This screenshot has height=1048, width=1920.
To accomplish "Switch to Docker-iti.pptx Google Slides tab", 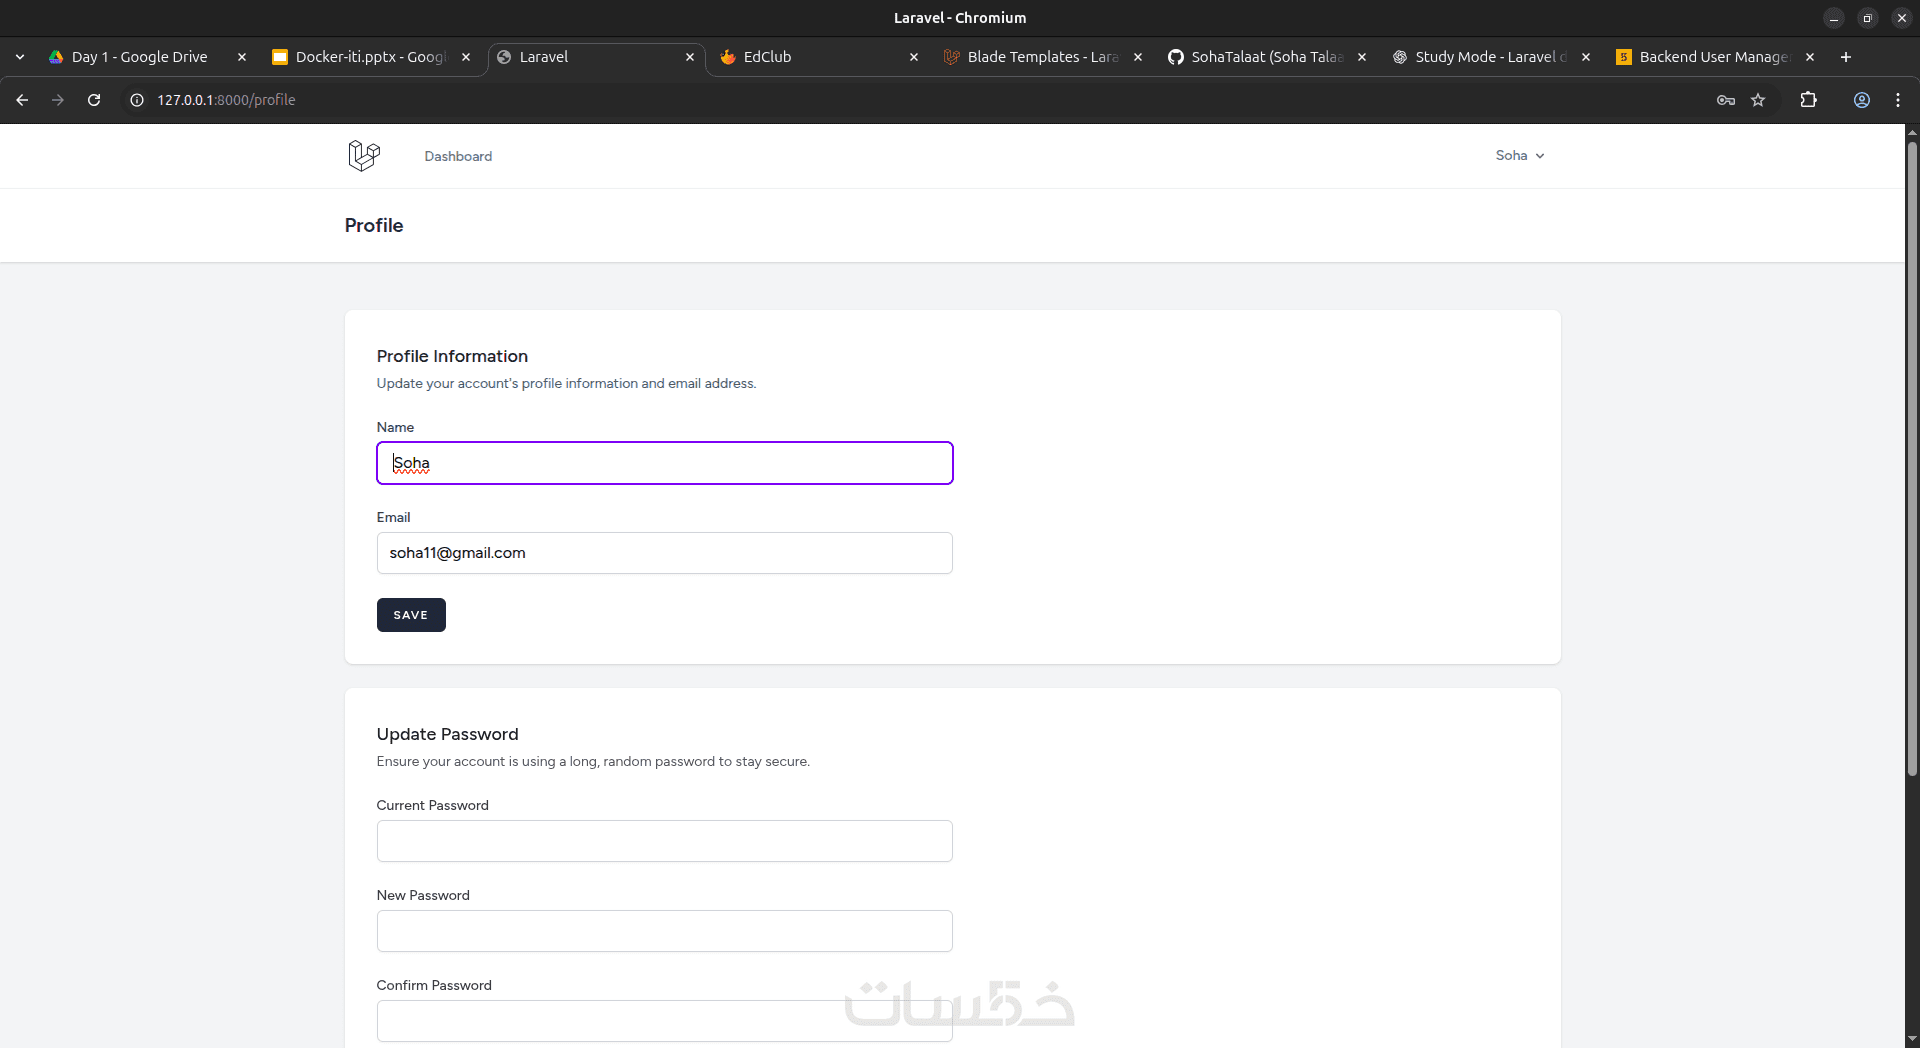I will pos(371,57).
